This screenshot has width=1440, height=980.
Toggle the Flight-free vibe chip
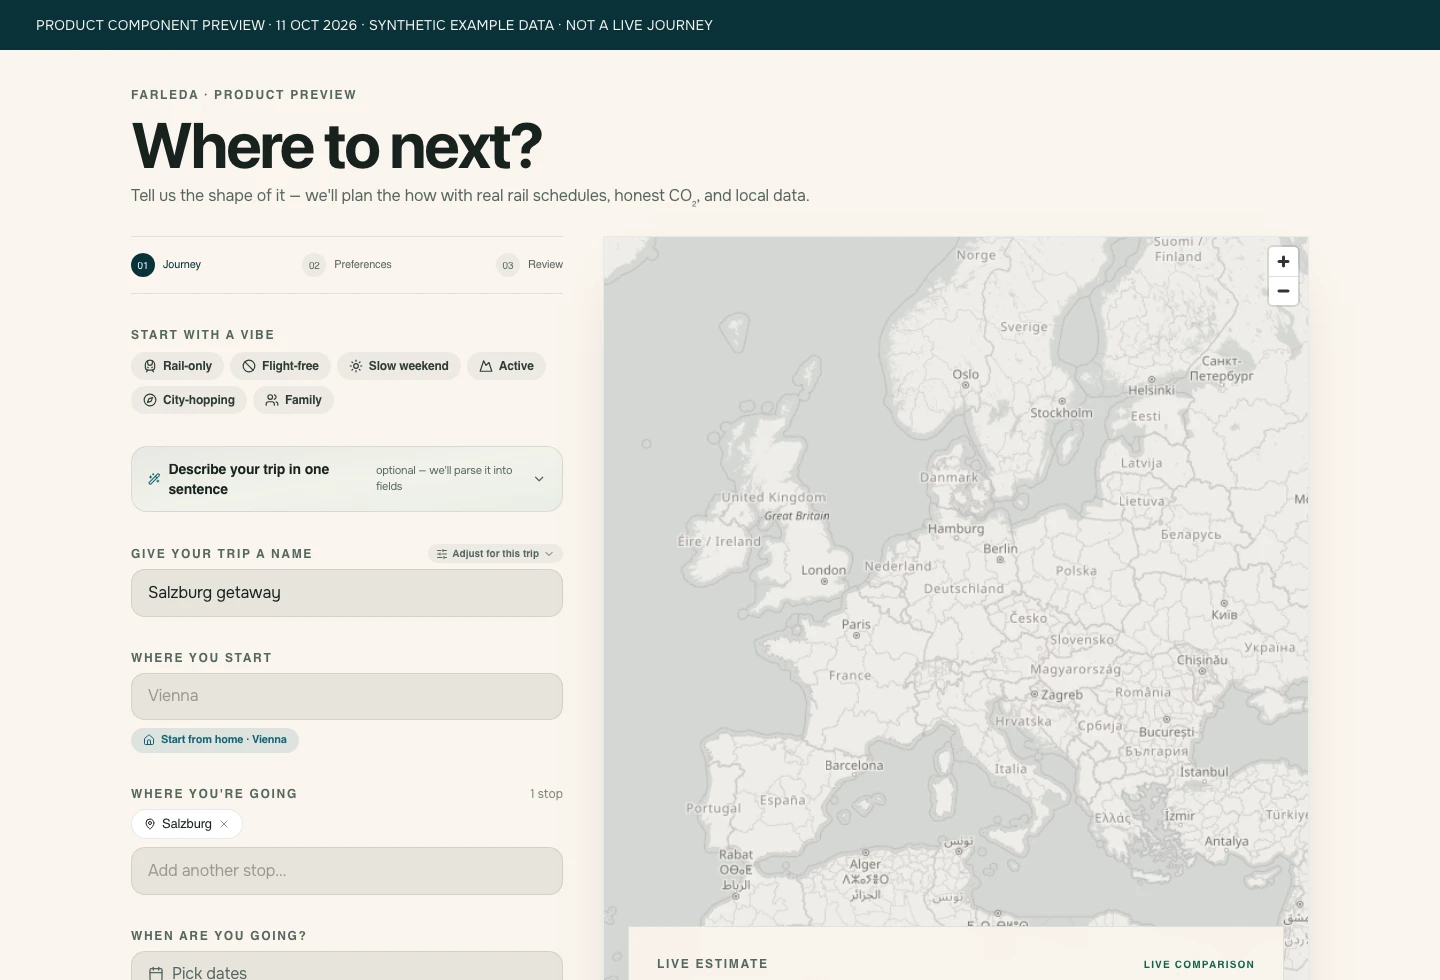tap(280, 366)
